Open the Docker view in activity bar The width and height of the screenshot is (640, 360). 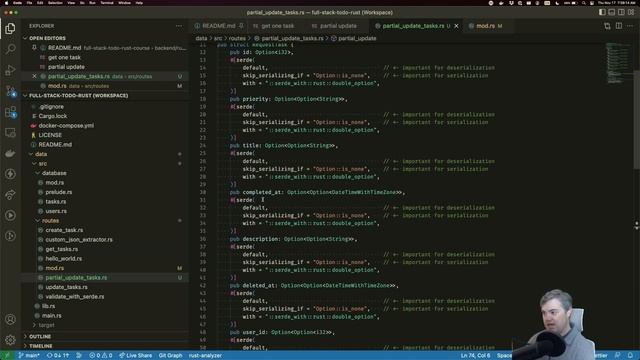10,153
